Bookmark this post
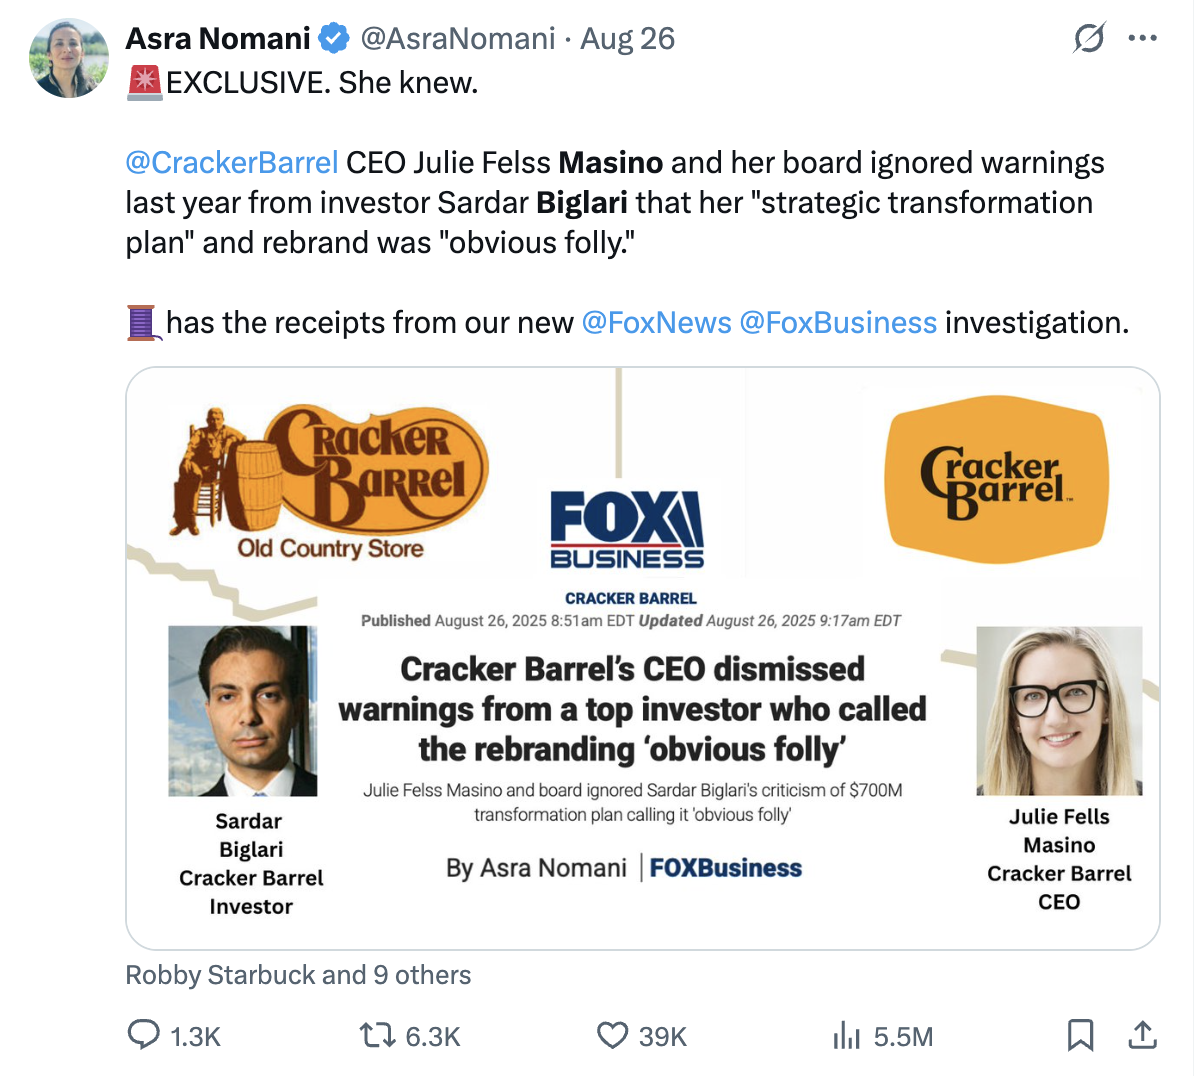1194x1076 pixels. 1080,1035
